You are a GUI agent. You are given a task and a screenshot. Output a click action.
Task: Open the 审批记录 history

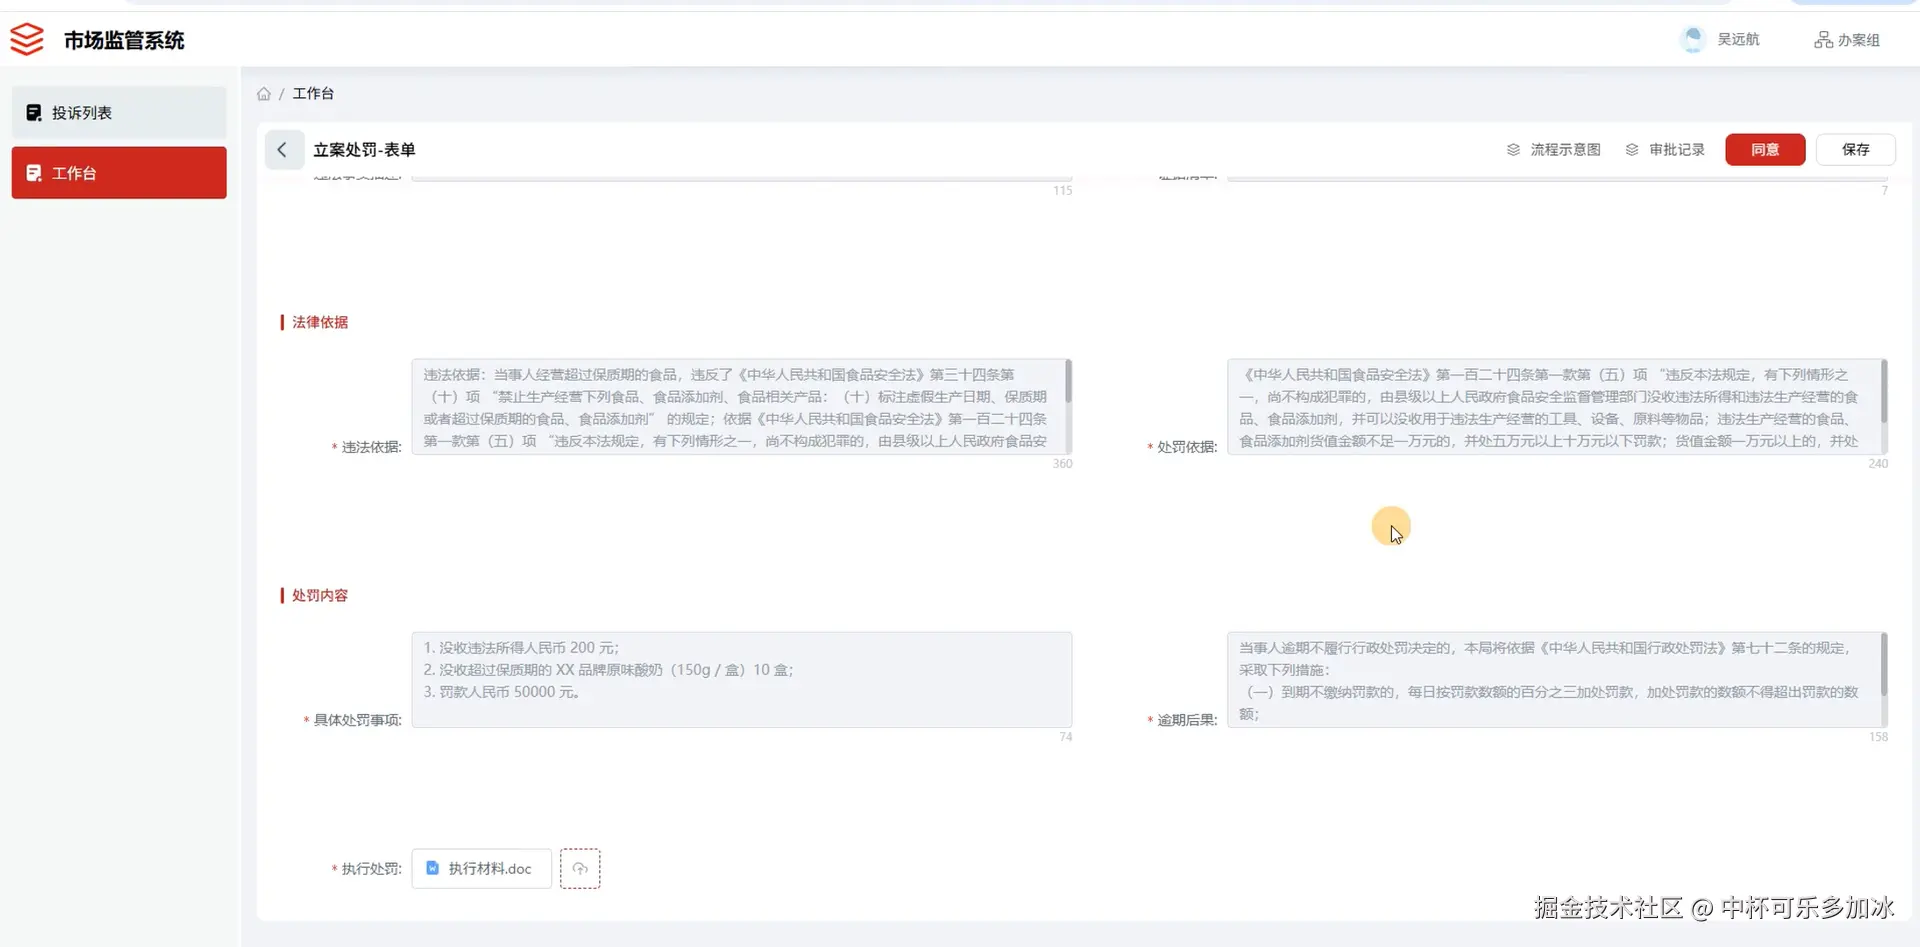(1665, 150)
